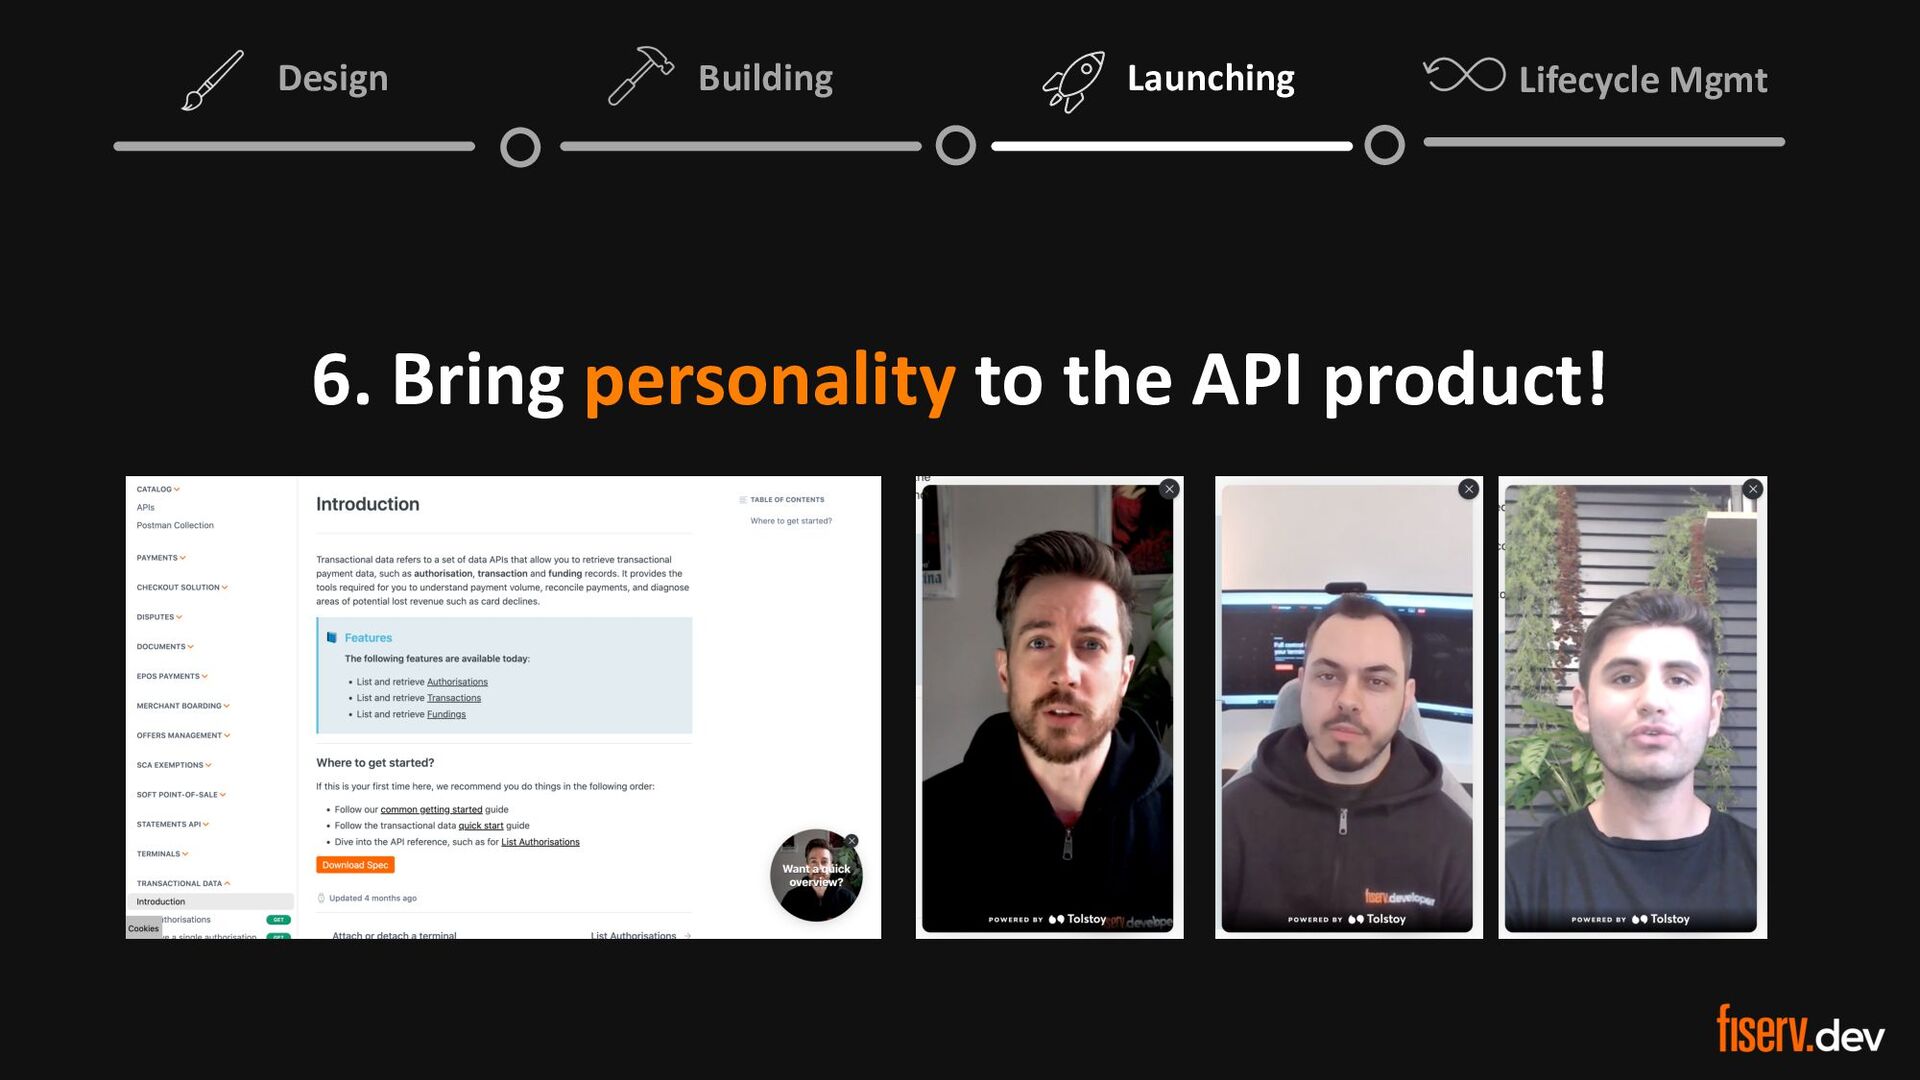
Task: Open the Postman Collection sidebar item
Action: pyautogui.click(x=175, y=525)
